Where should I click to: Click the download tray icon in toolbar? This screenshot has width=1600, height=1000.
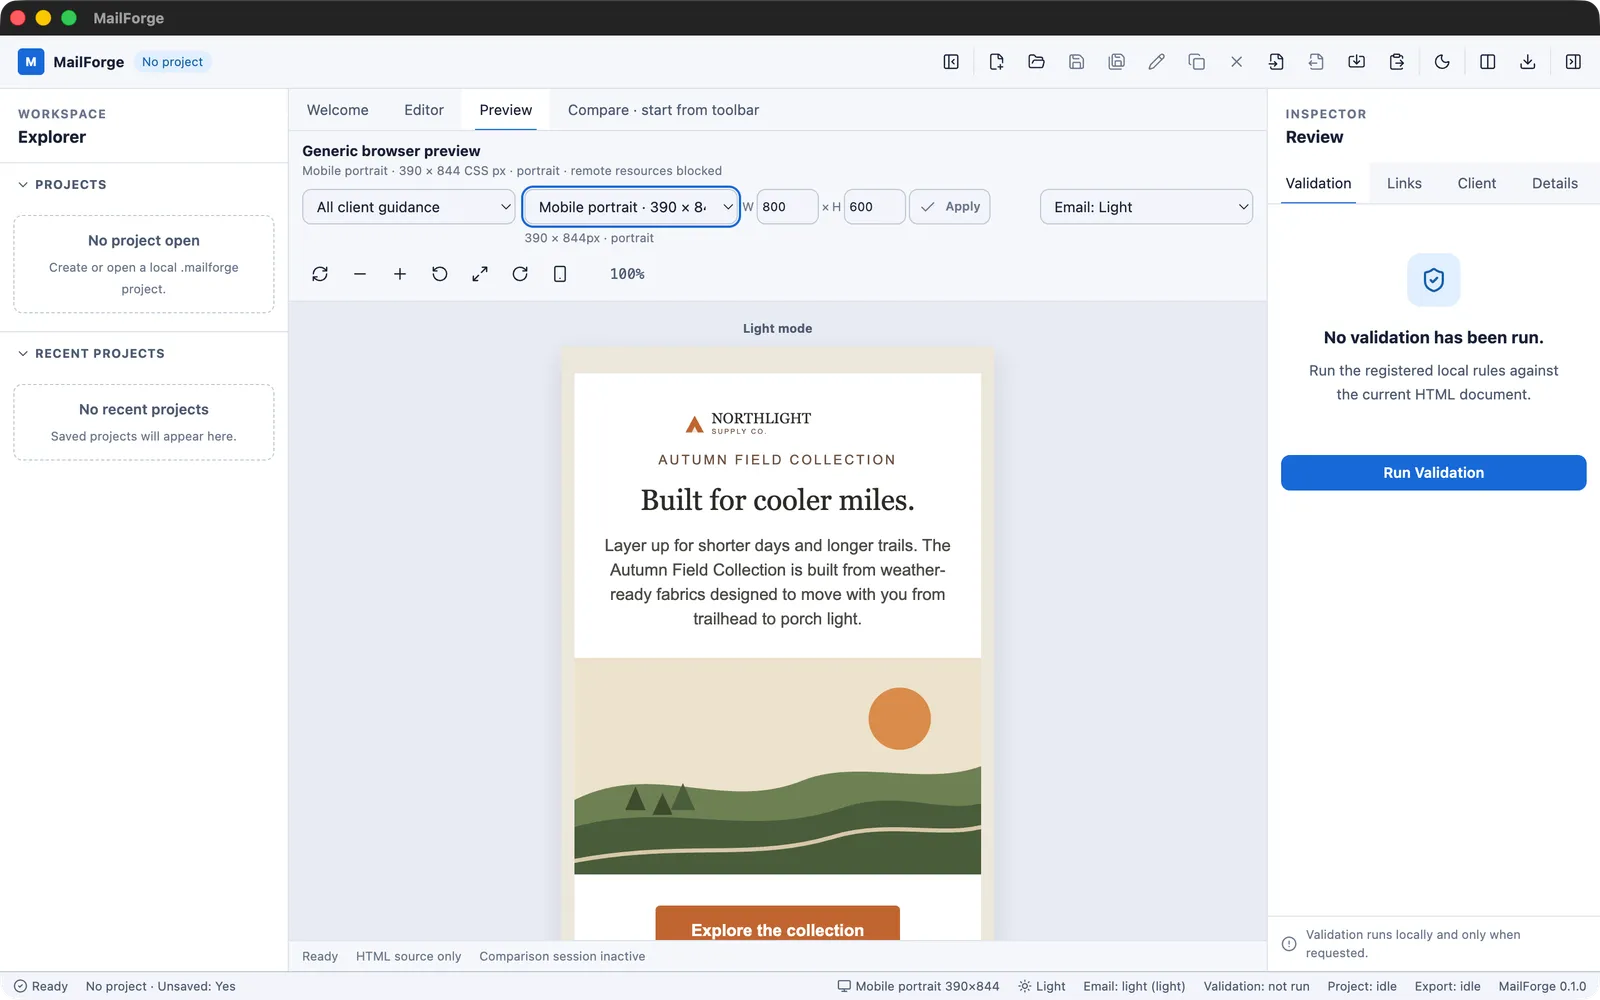pyautogui.click(x=1527, y=62)
